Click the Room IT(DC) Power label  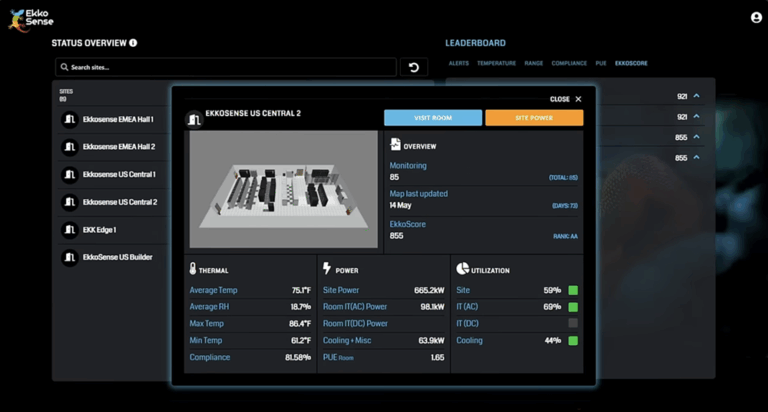pos(355,323)
